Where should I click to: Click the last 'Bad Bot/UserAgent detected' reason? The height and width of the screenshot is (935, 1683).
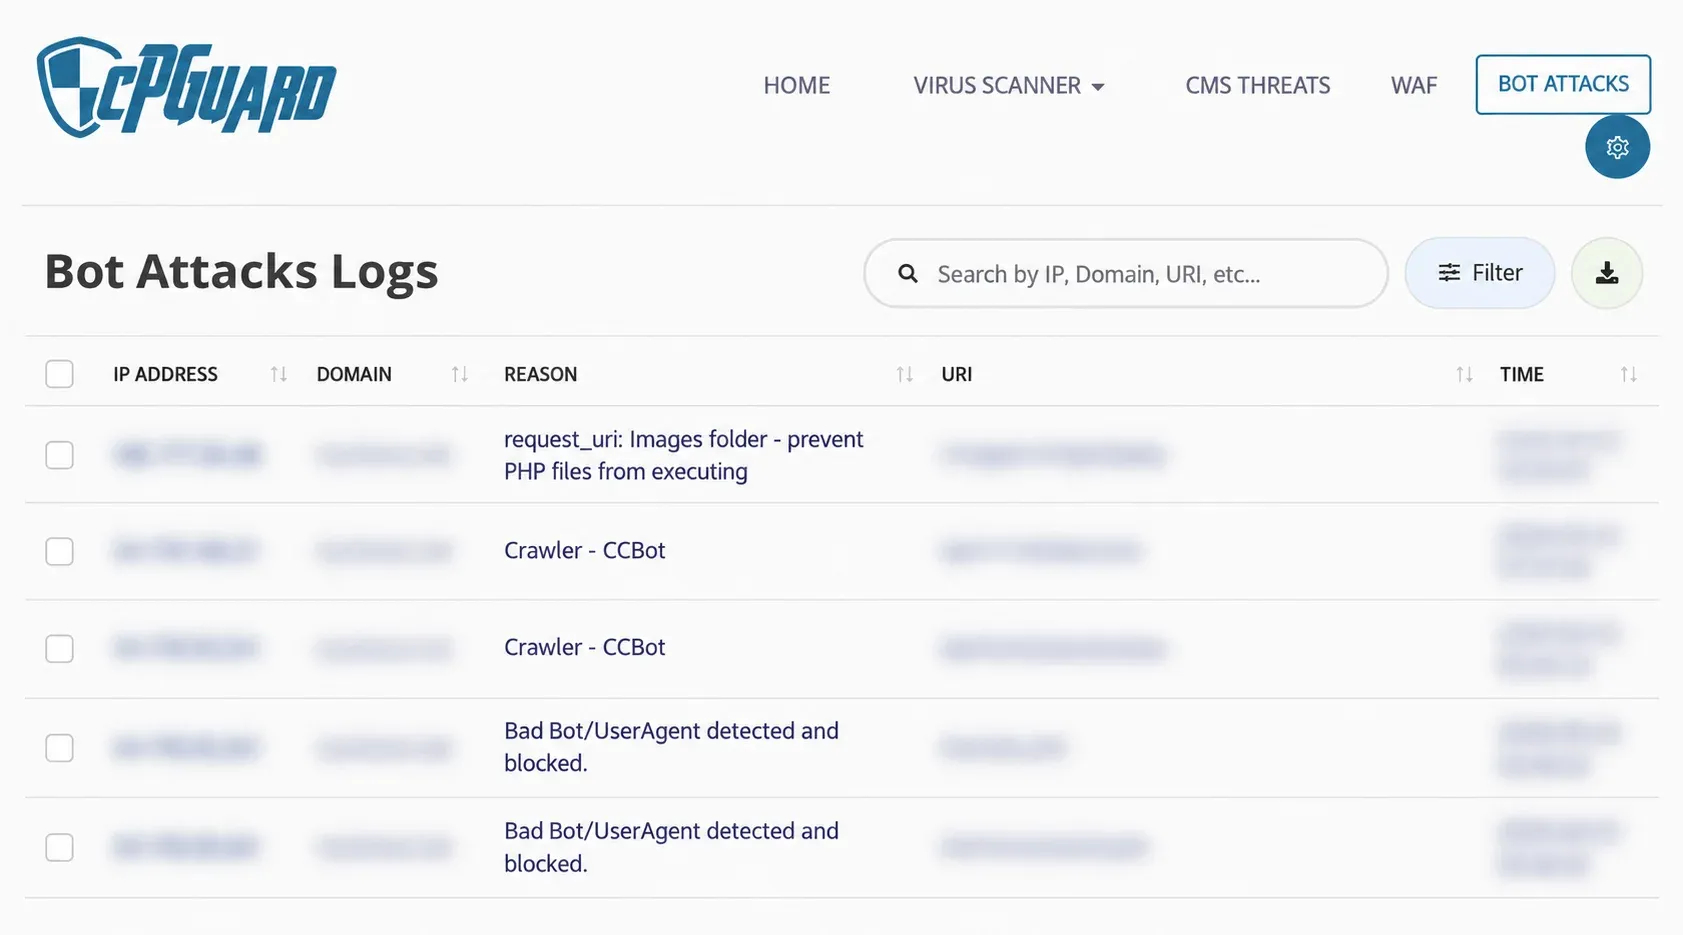[x=671, y=847]
